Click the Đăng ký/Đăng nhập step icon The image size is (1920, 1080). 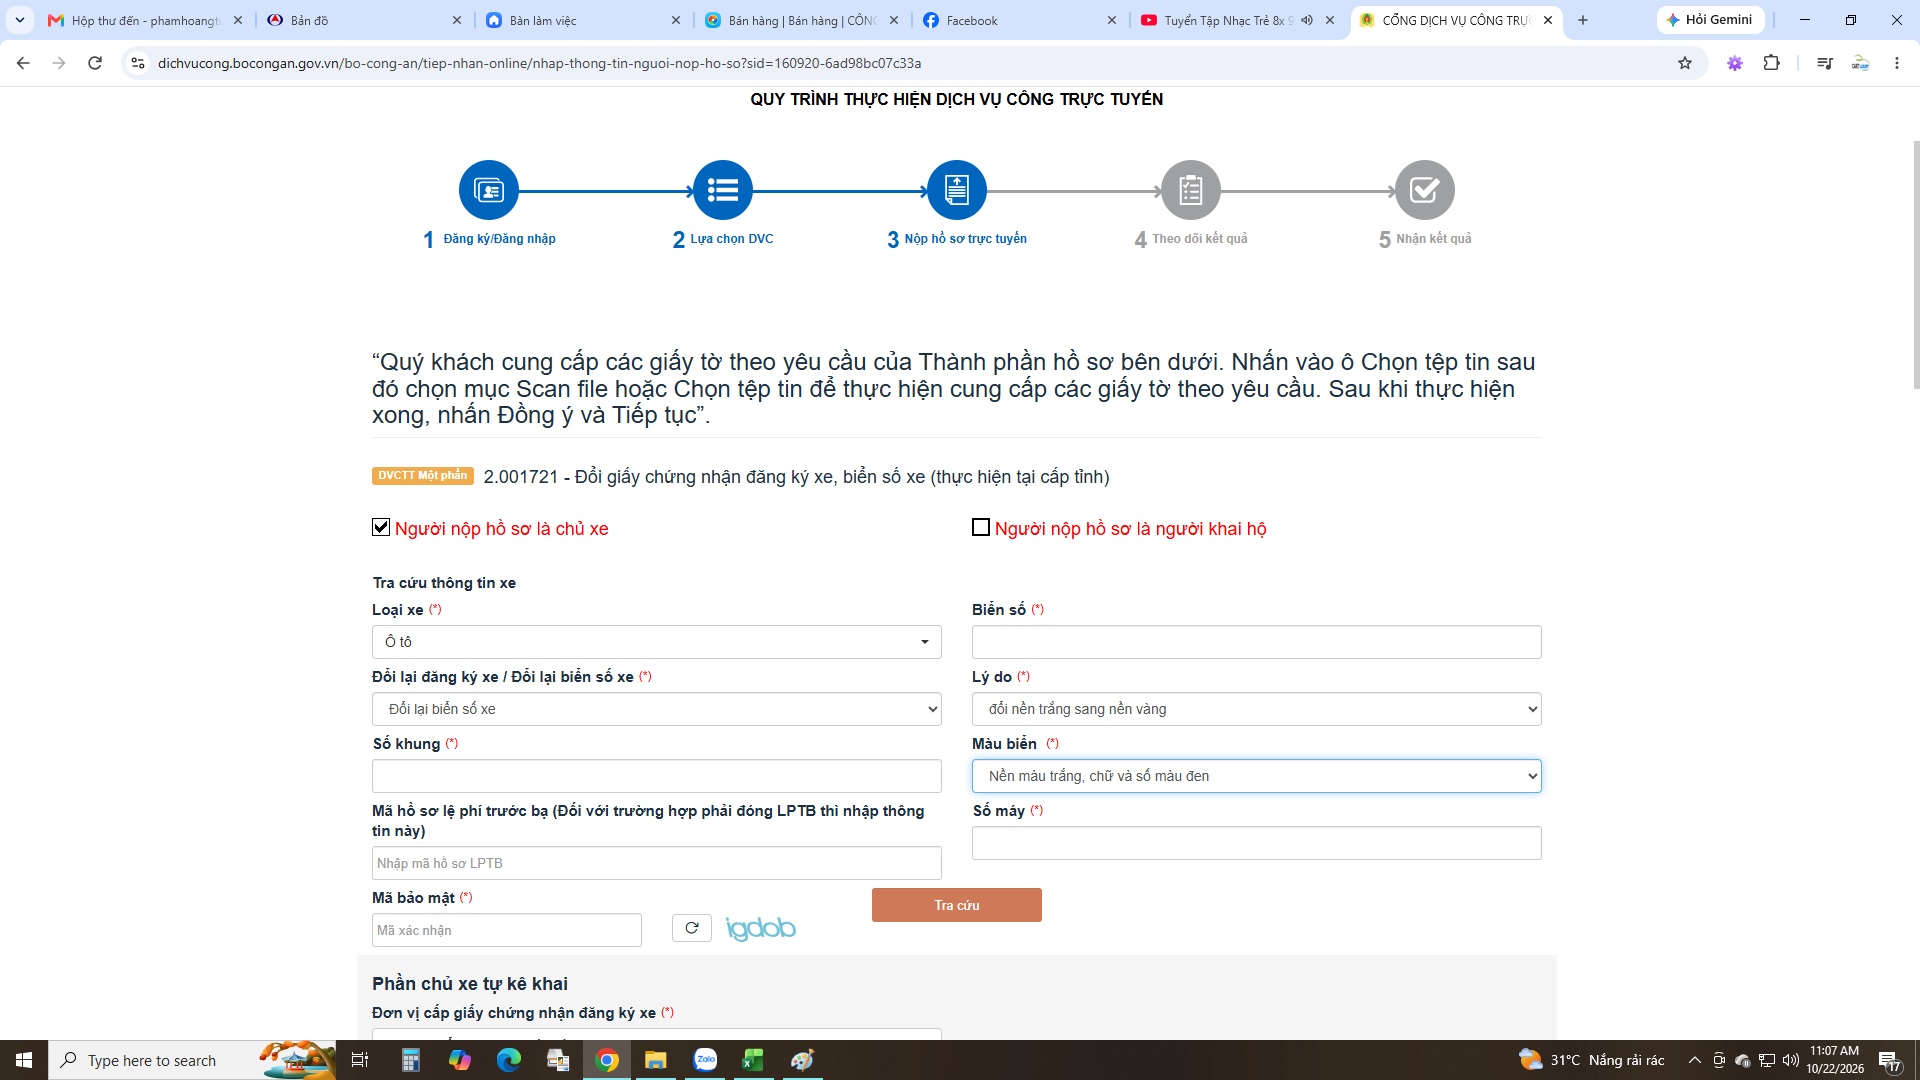coord(488,190)
